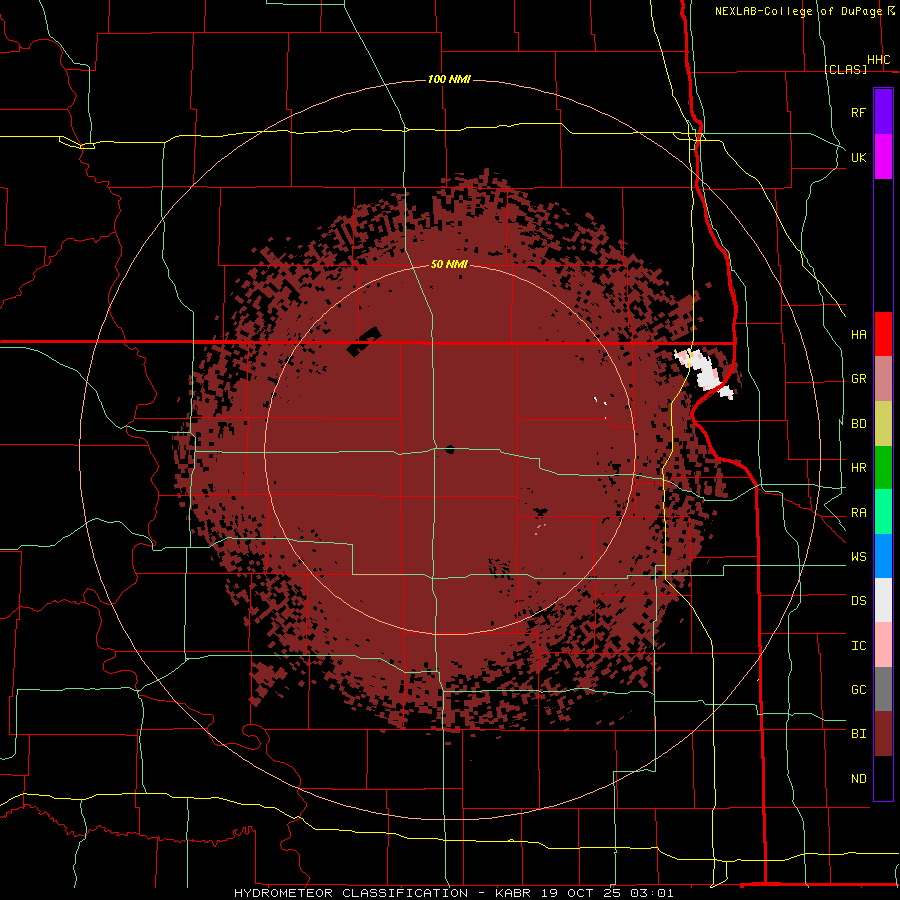Click the HA legend label

coord(858,334)
